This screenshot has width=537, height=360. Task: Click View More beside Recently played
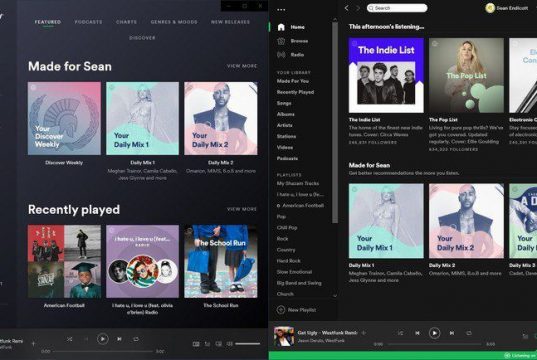(242, 209)
